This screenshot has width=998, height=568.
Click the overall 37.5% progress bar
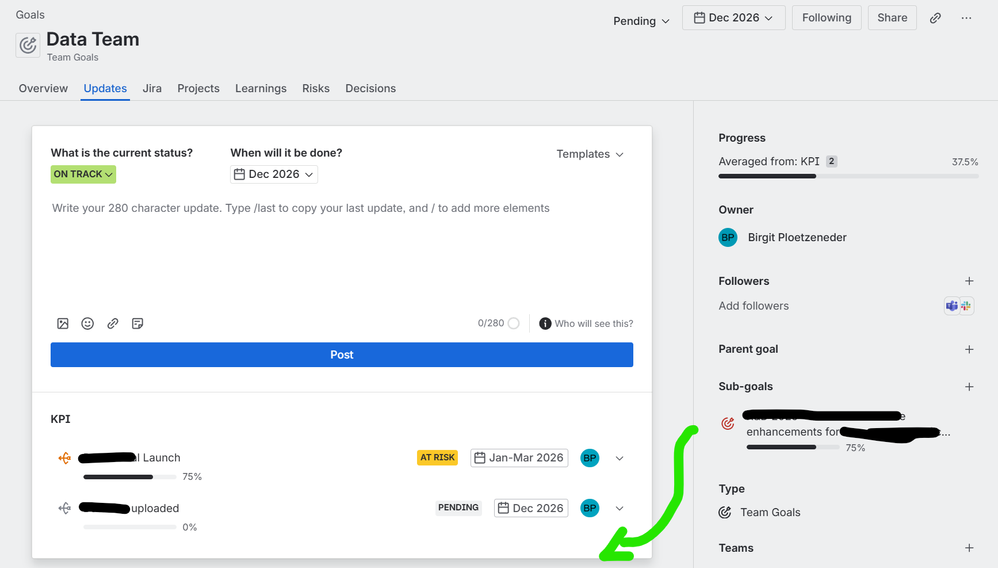(848, 176)
